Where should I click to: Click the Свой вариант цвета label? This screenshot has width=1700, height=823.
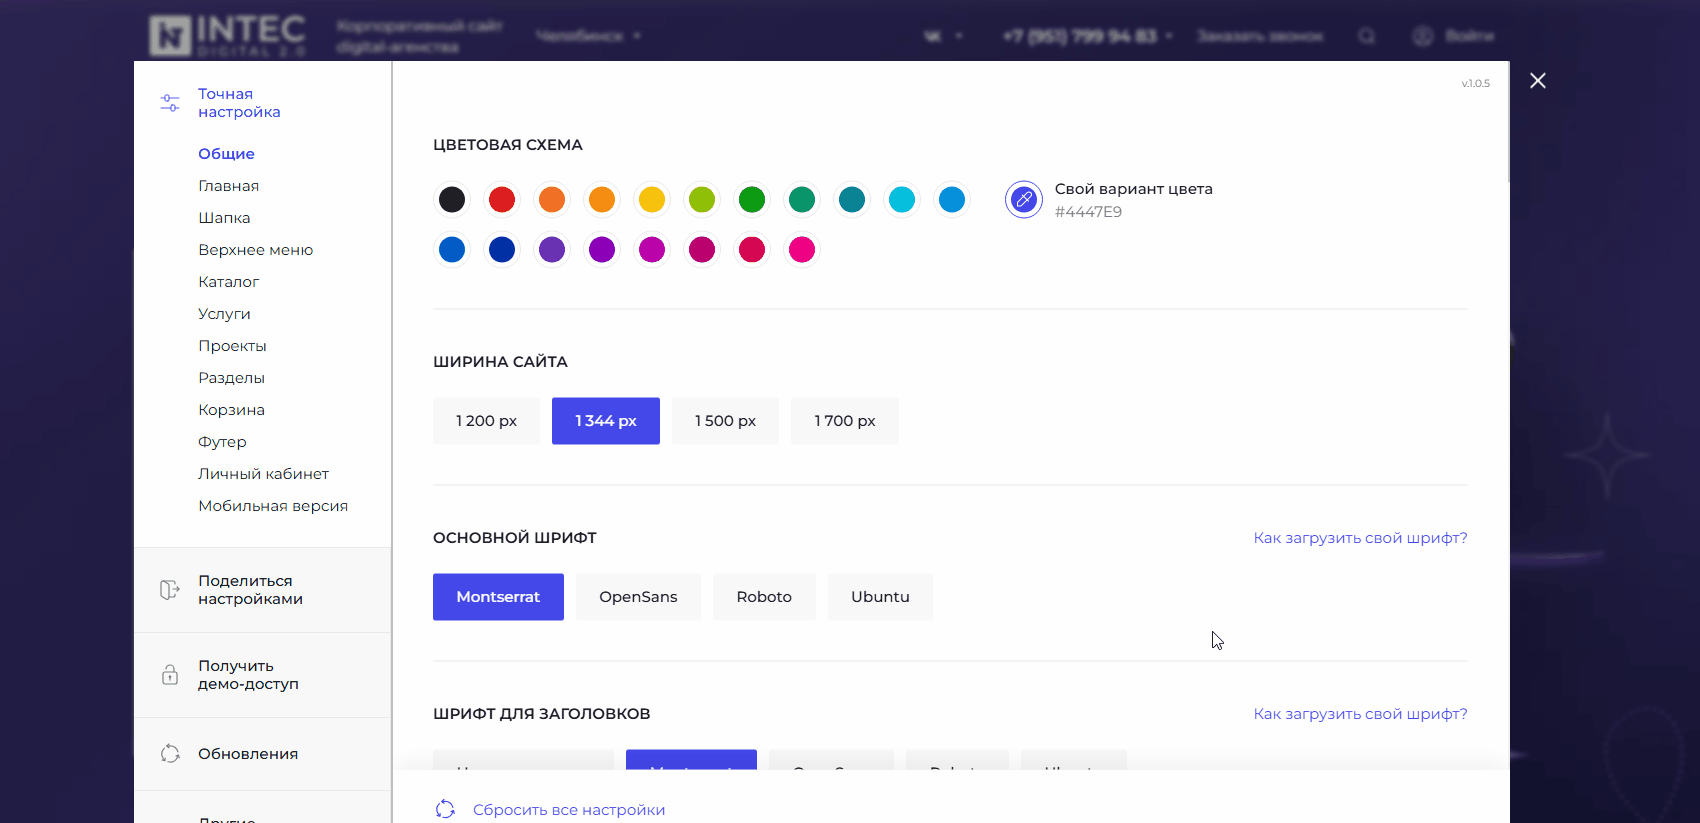[x=1133, y=189]
